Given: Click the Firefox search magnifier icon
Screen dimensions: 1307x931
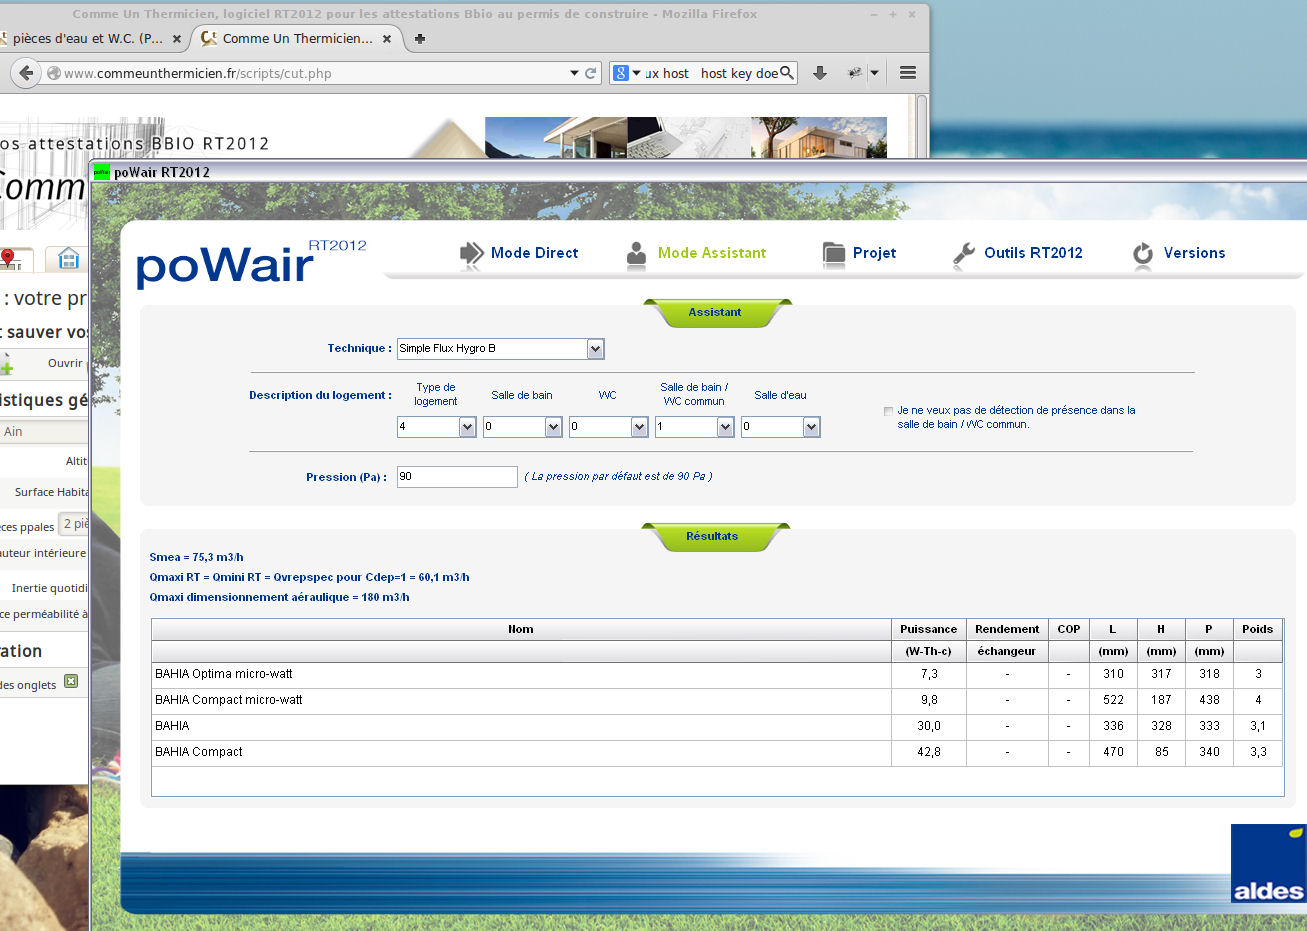Looking at the screenshot, I should click(786, 73).
